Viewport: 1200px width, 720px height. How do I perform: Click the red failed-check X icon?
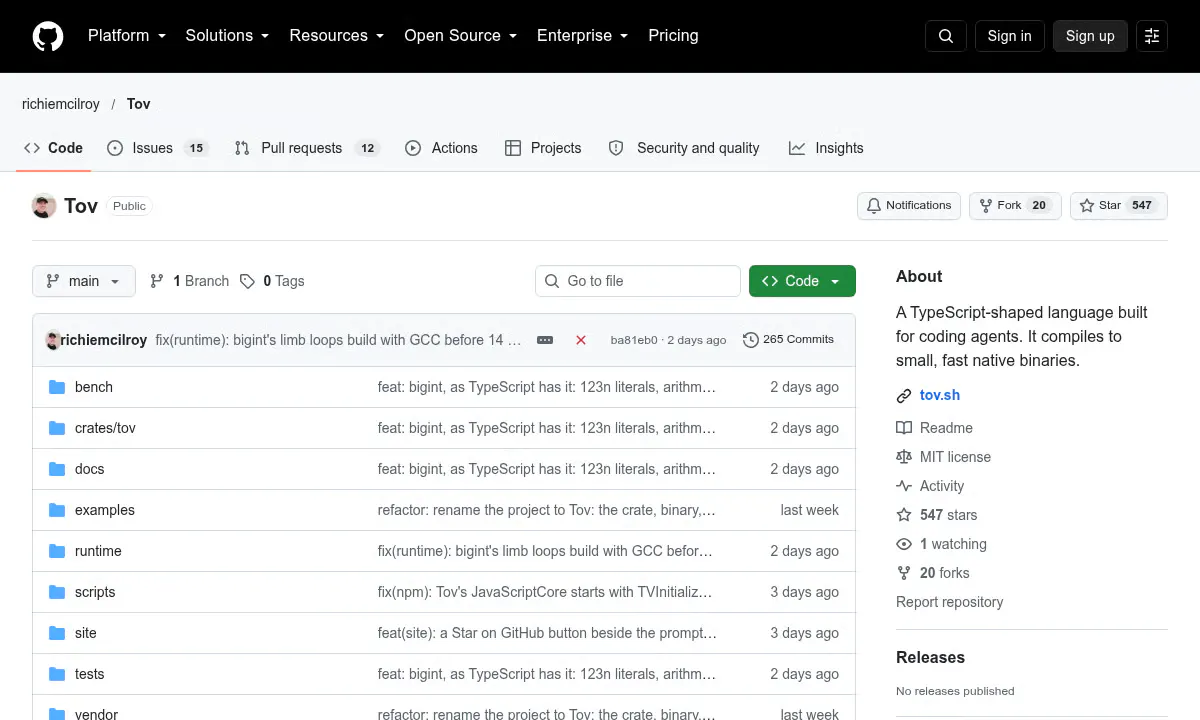[581, 340]
